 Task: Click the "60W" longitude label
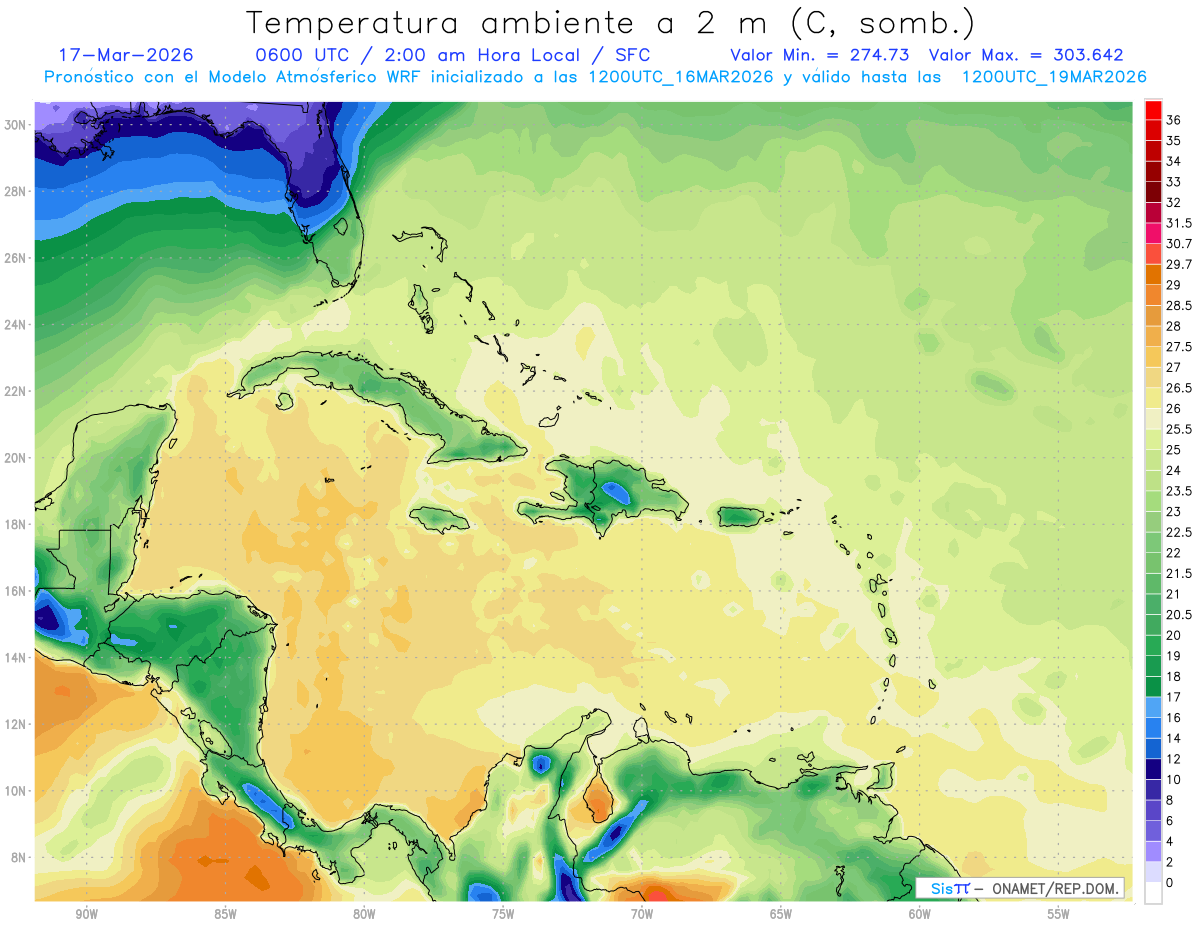click(x=920, y=915)
